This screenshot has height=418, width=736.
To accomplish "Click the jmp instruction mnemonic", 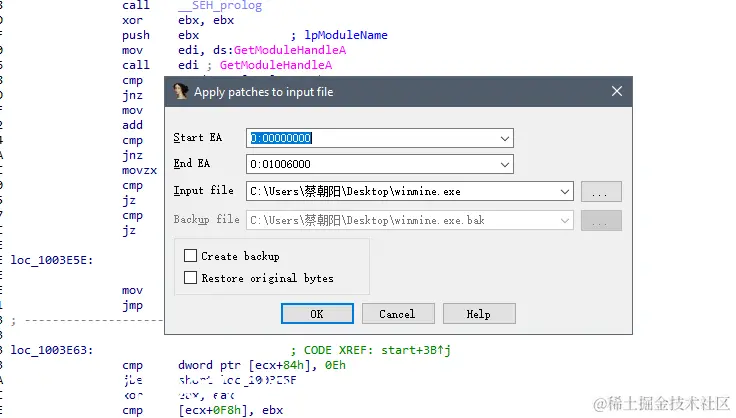I will click(132, 305).
